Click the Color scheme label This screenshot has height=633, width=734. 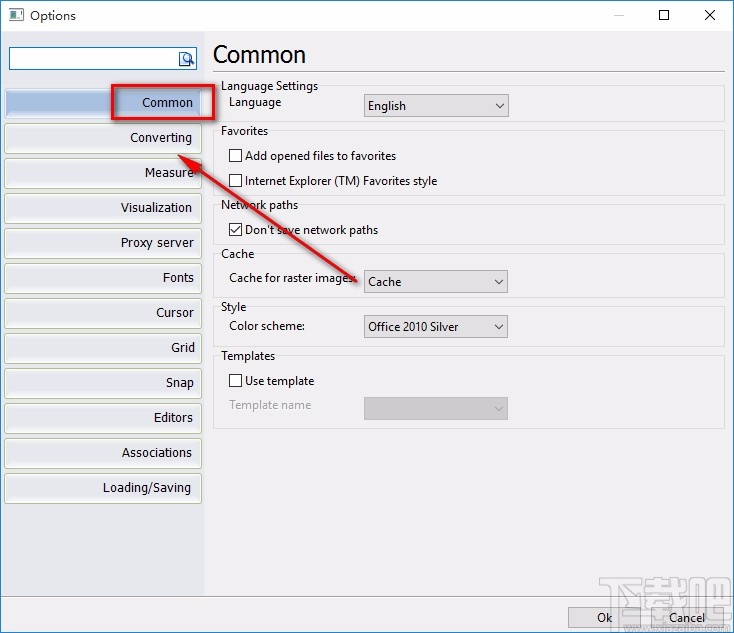[x=267, y=326]
